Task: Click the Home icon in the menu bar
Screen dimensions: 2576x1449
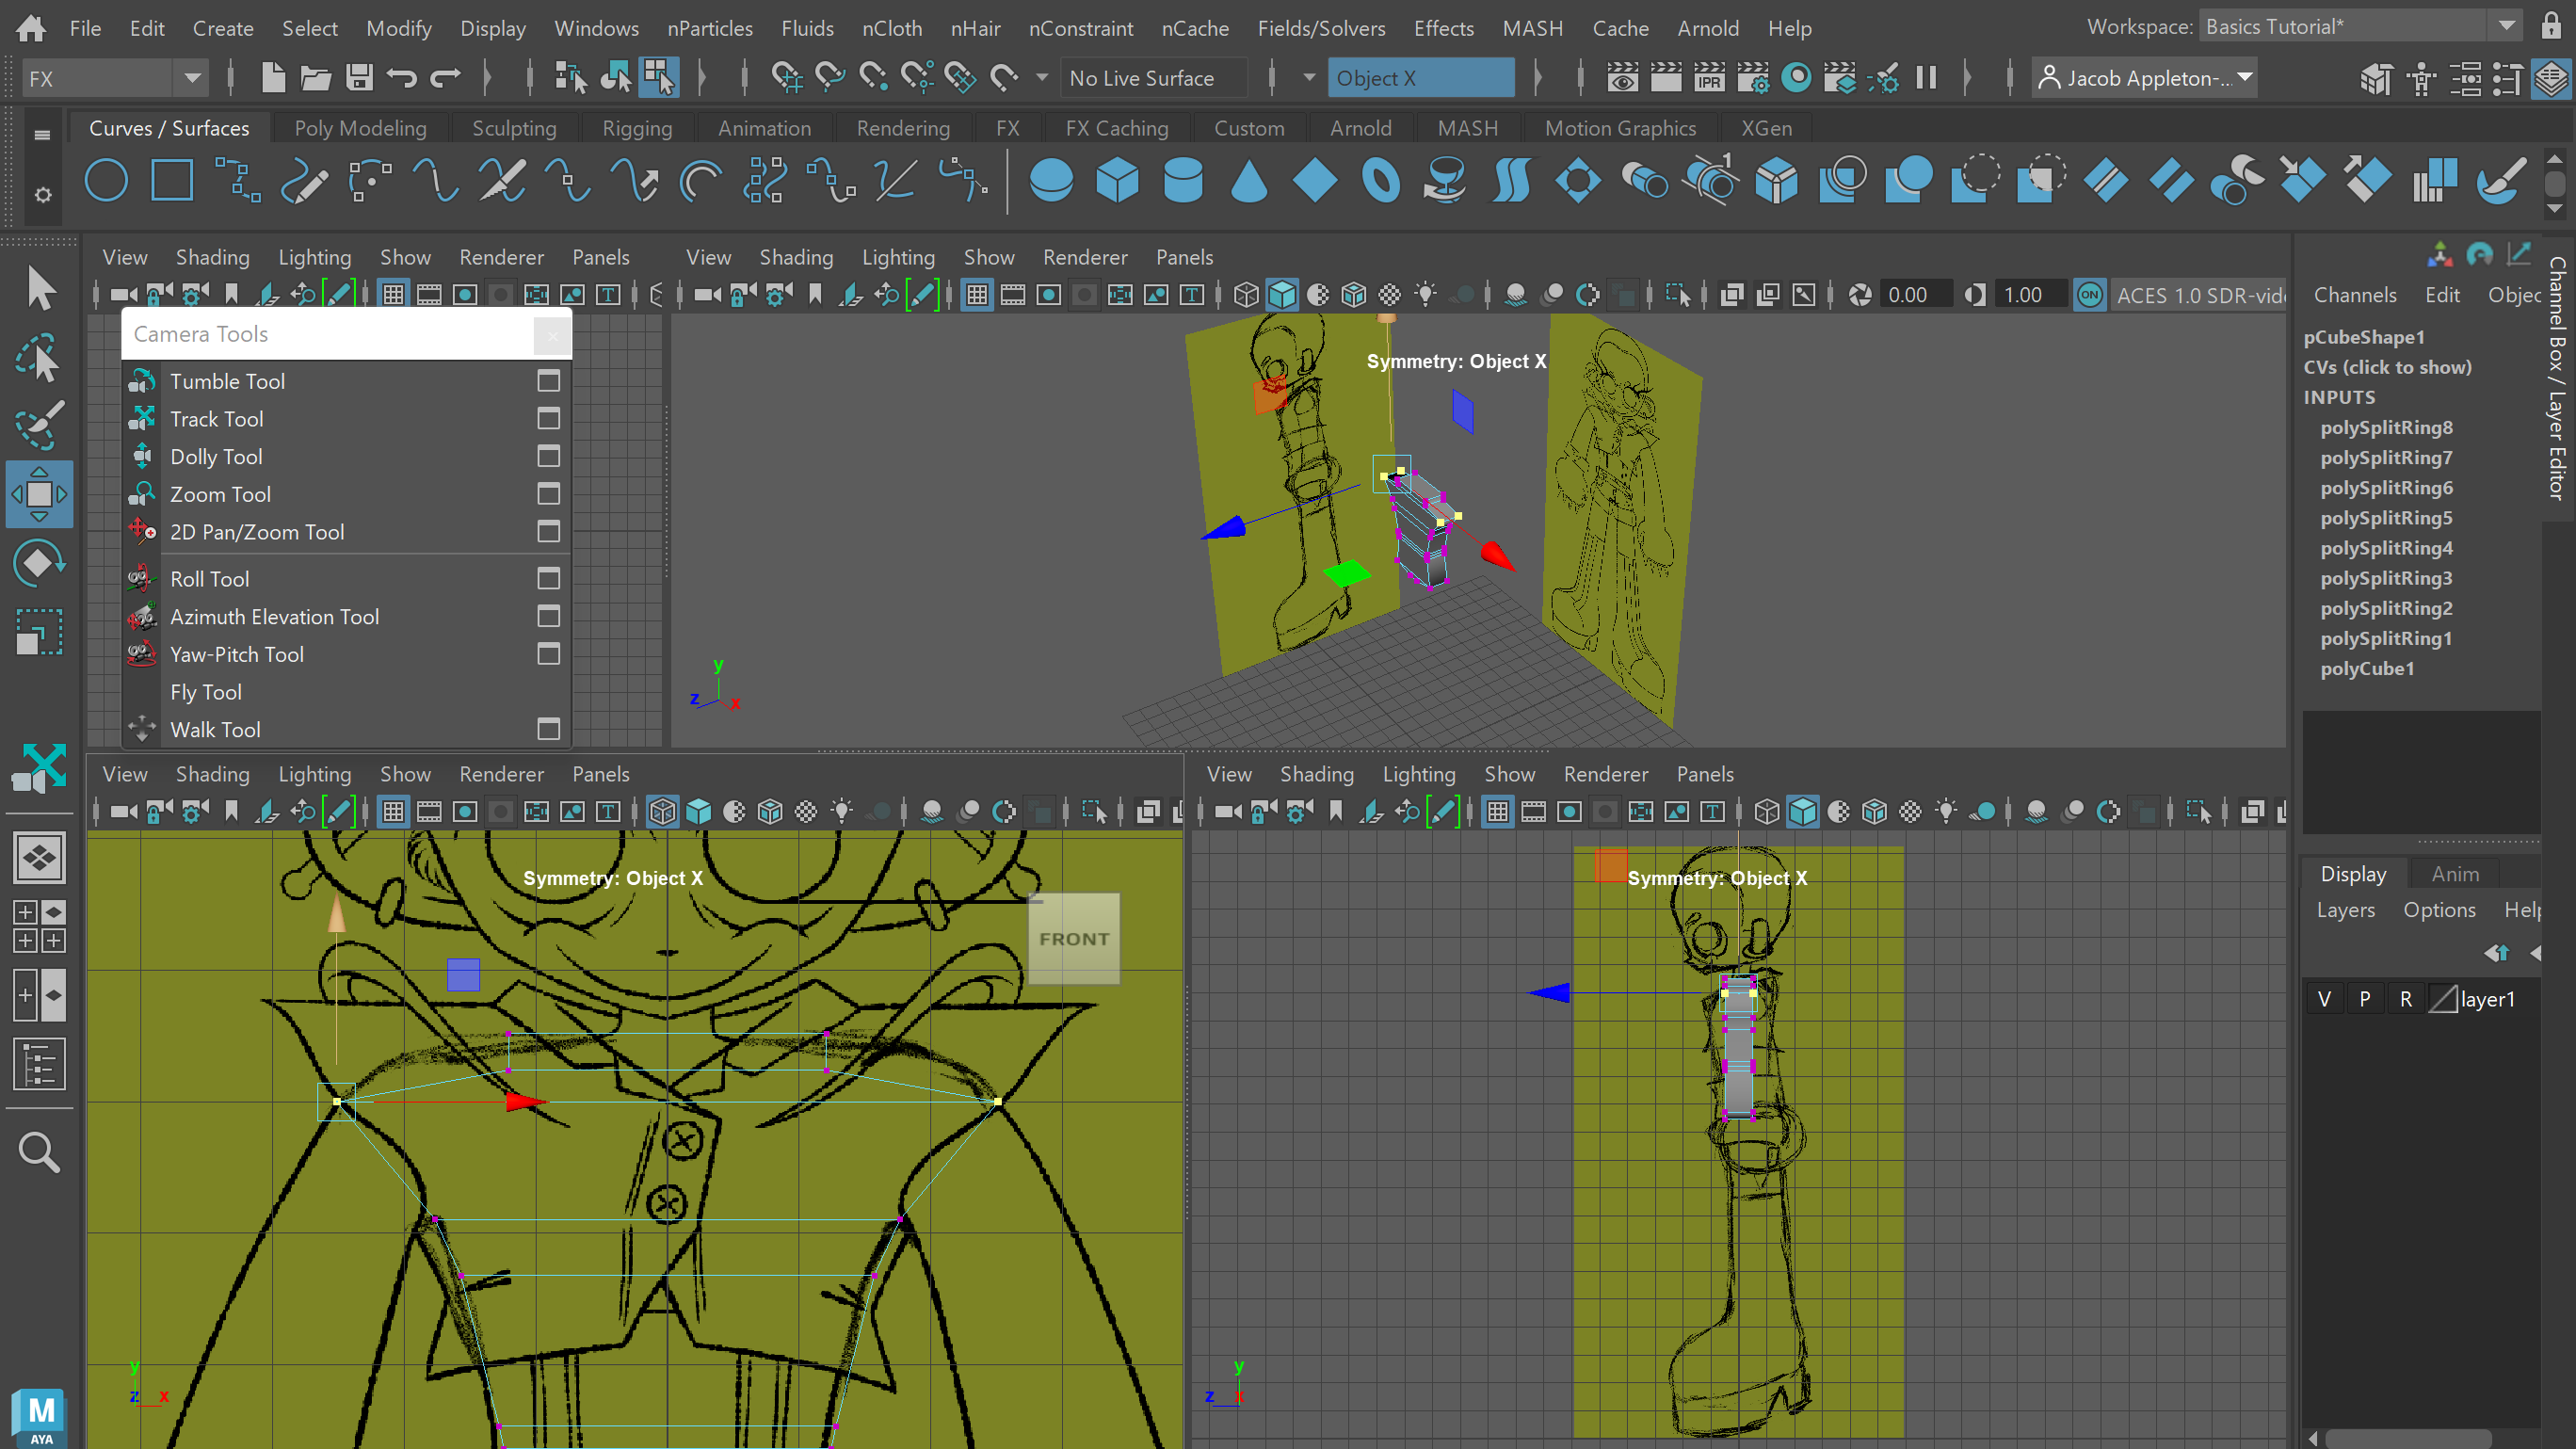Action: click(x=30, y=28)
